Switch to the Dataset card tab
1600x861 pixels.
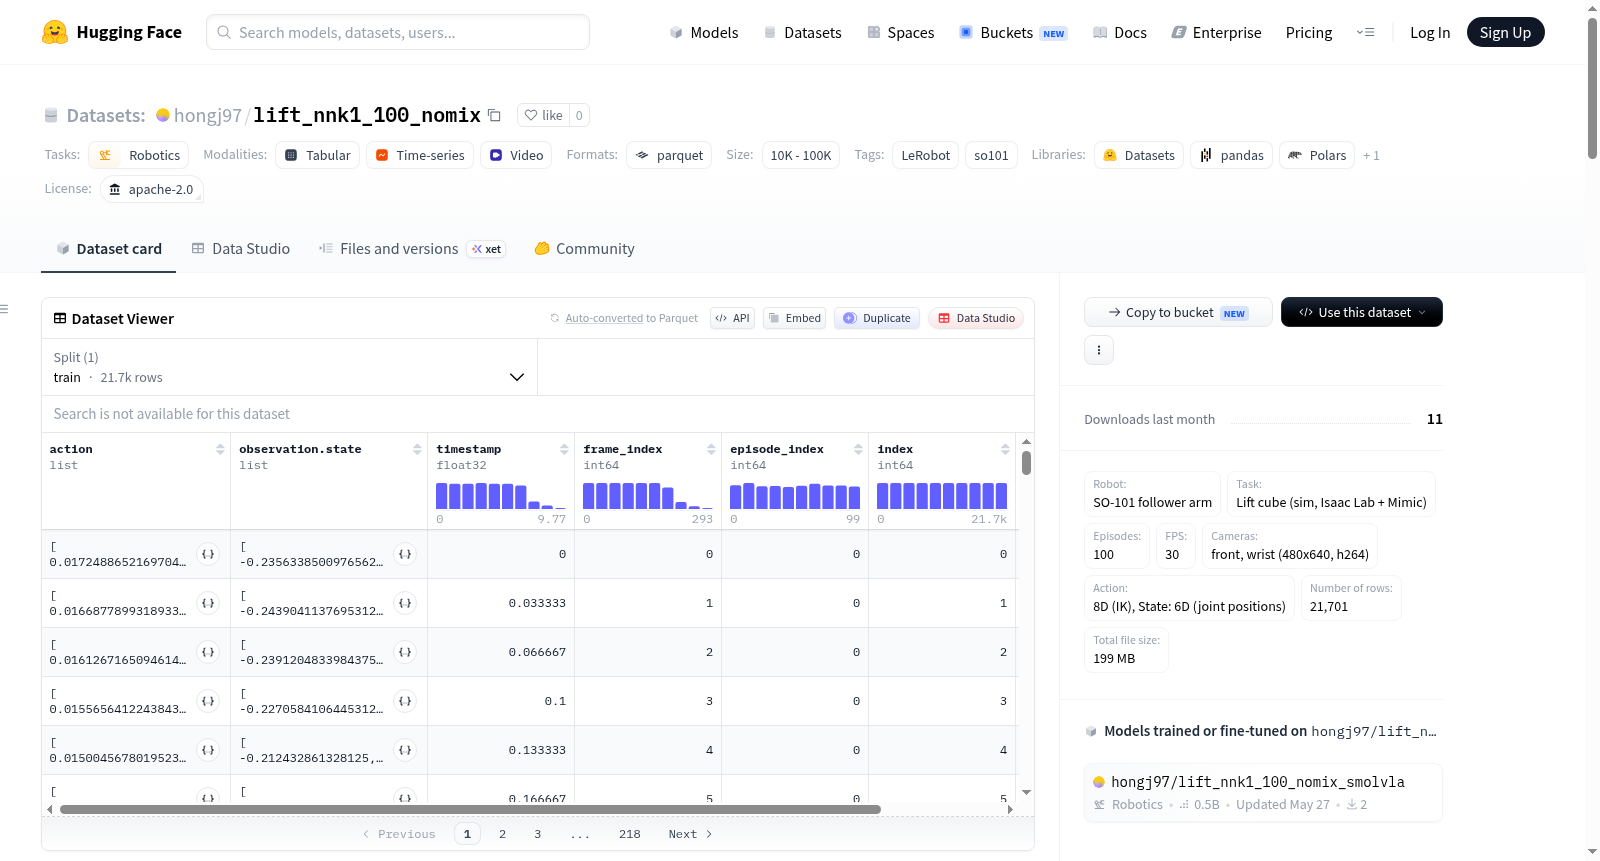point(108,249)
